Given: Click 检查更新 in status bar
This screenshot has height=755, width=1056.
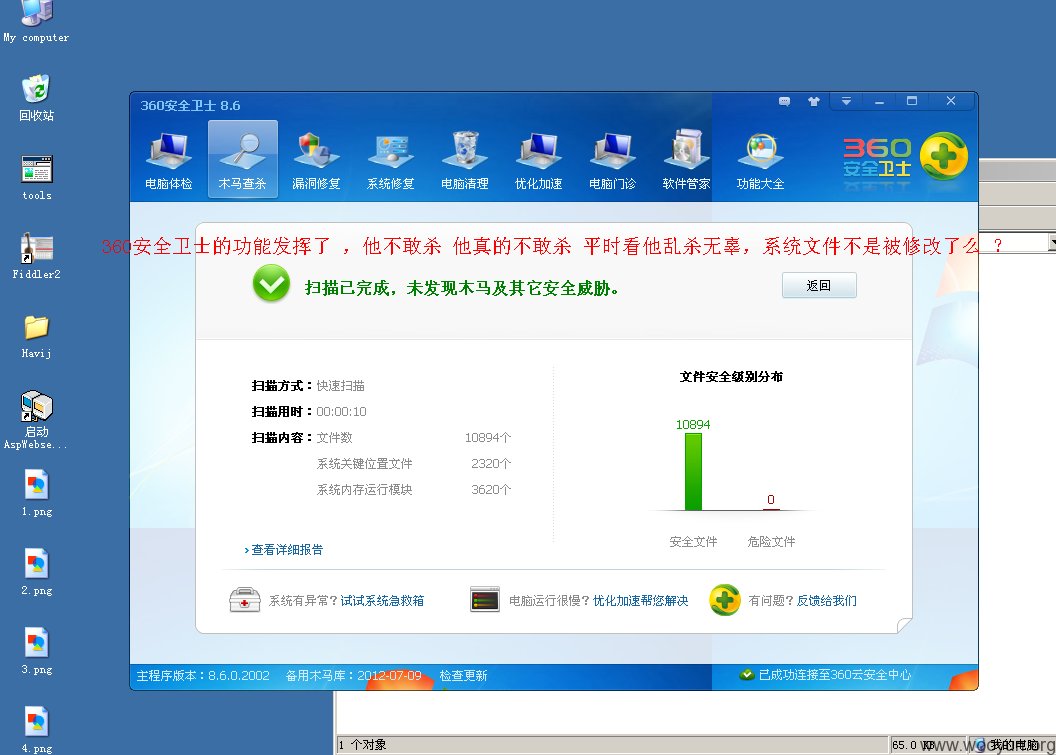Looking at the screenshot, I should 463,676.
